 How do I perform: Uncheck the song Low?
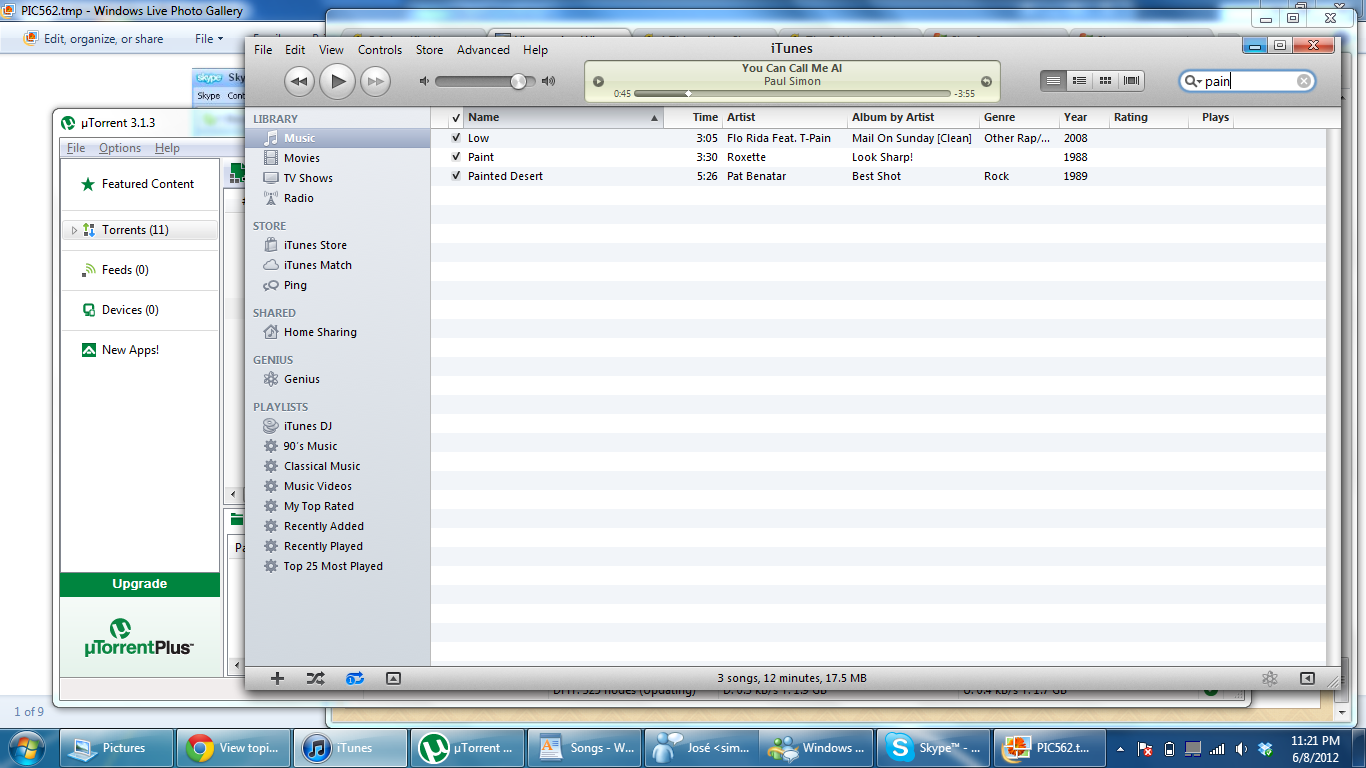456,138
